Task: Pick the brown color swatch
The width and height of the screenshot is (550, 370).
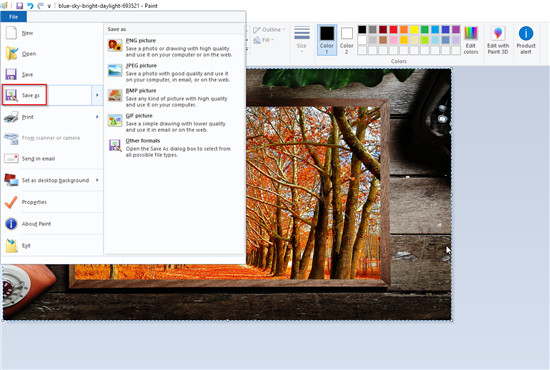Action: tap(383, 40)
